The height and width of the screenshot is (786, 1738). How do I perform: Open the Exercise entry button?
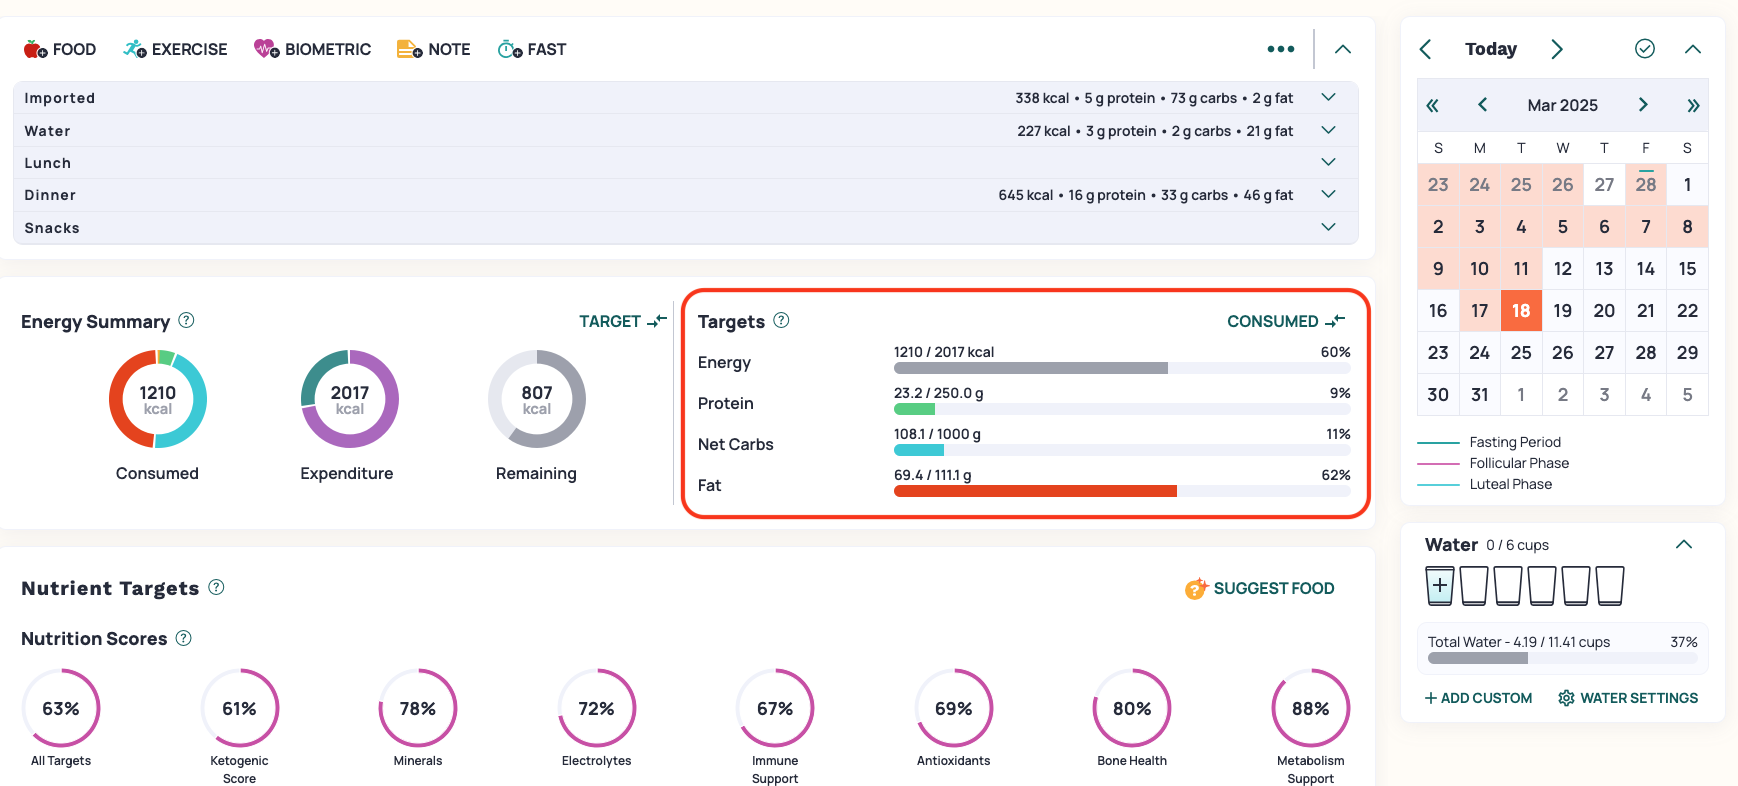tap(175, 49)
